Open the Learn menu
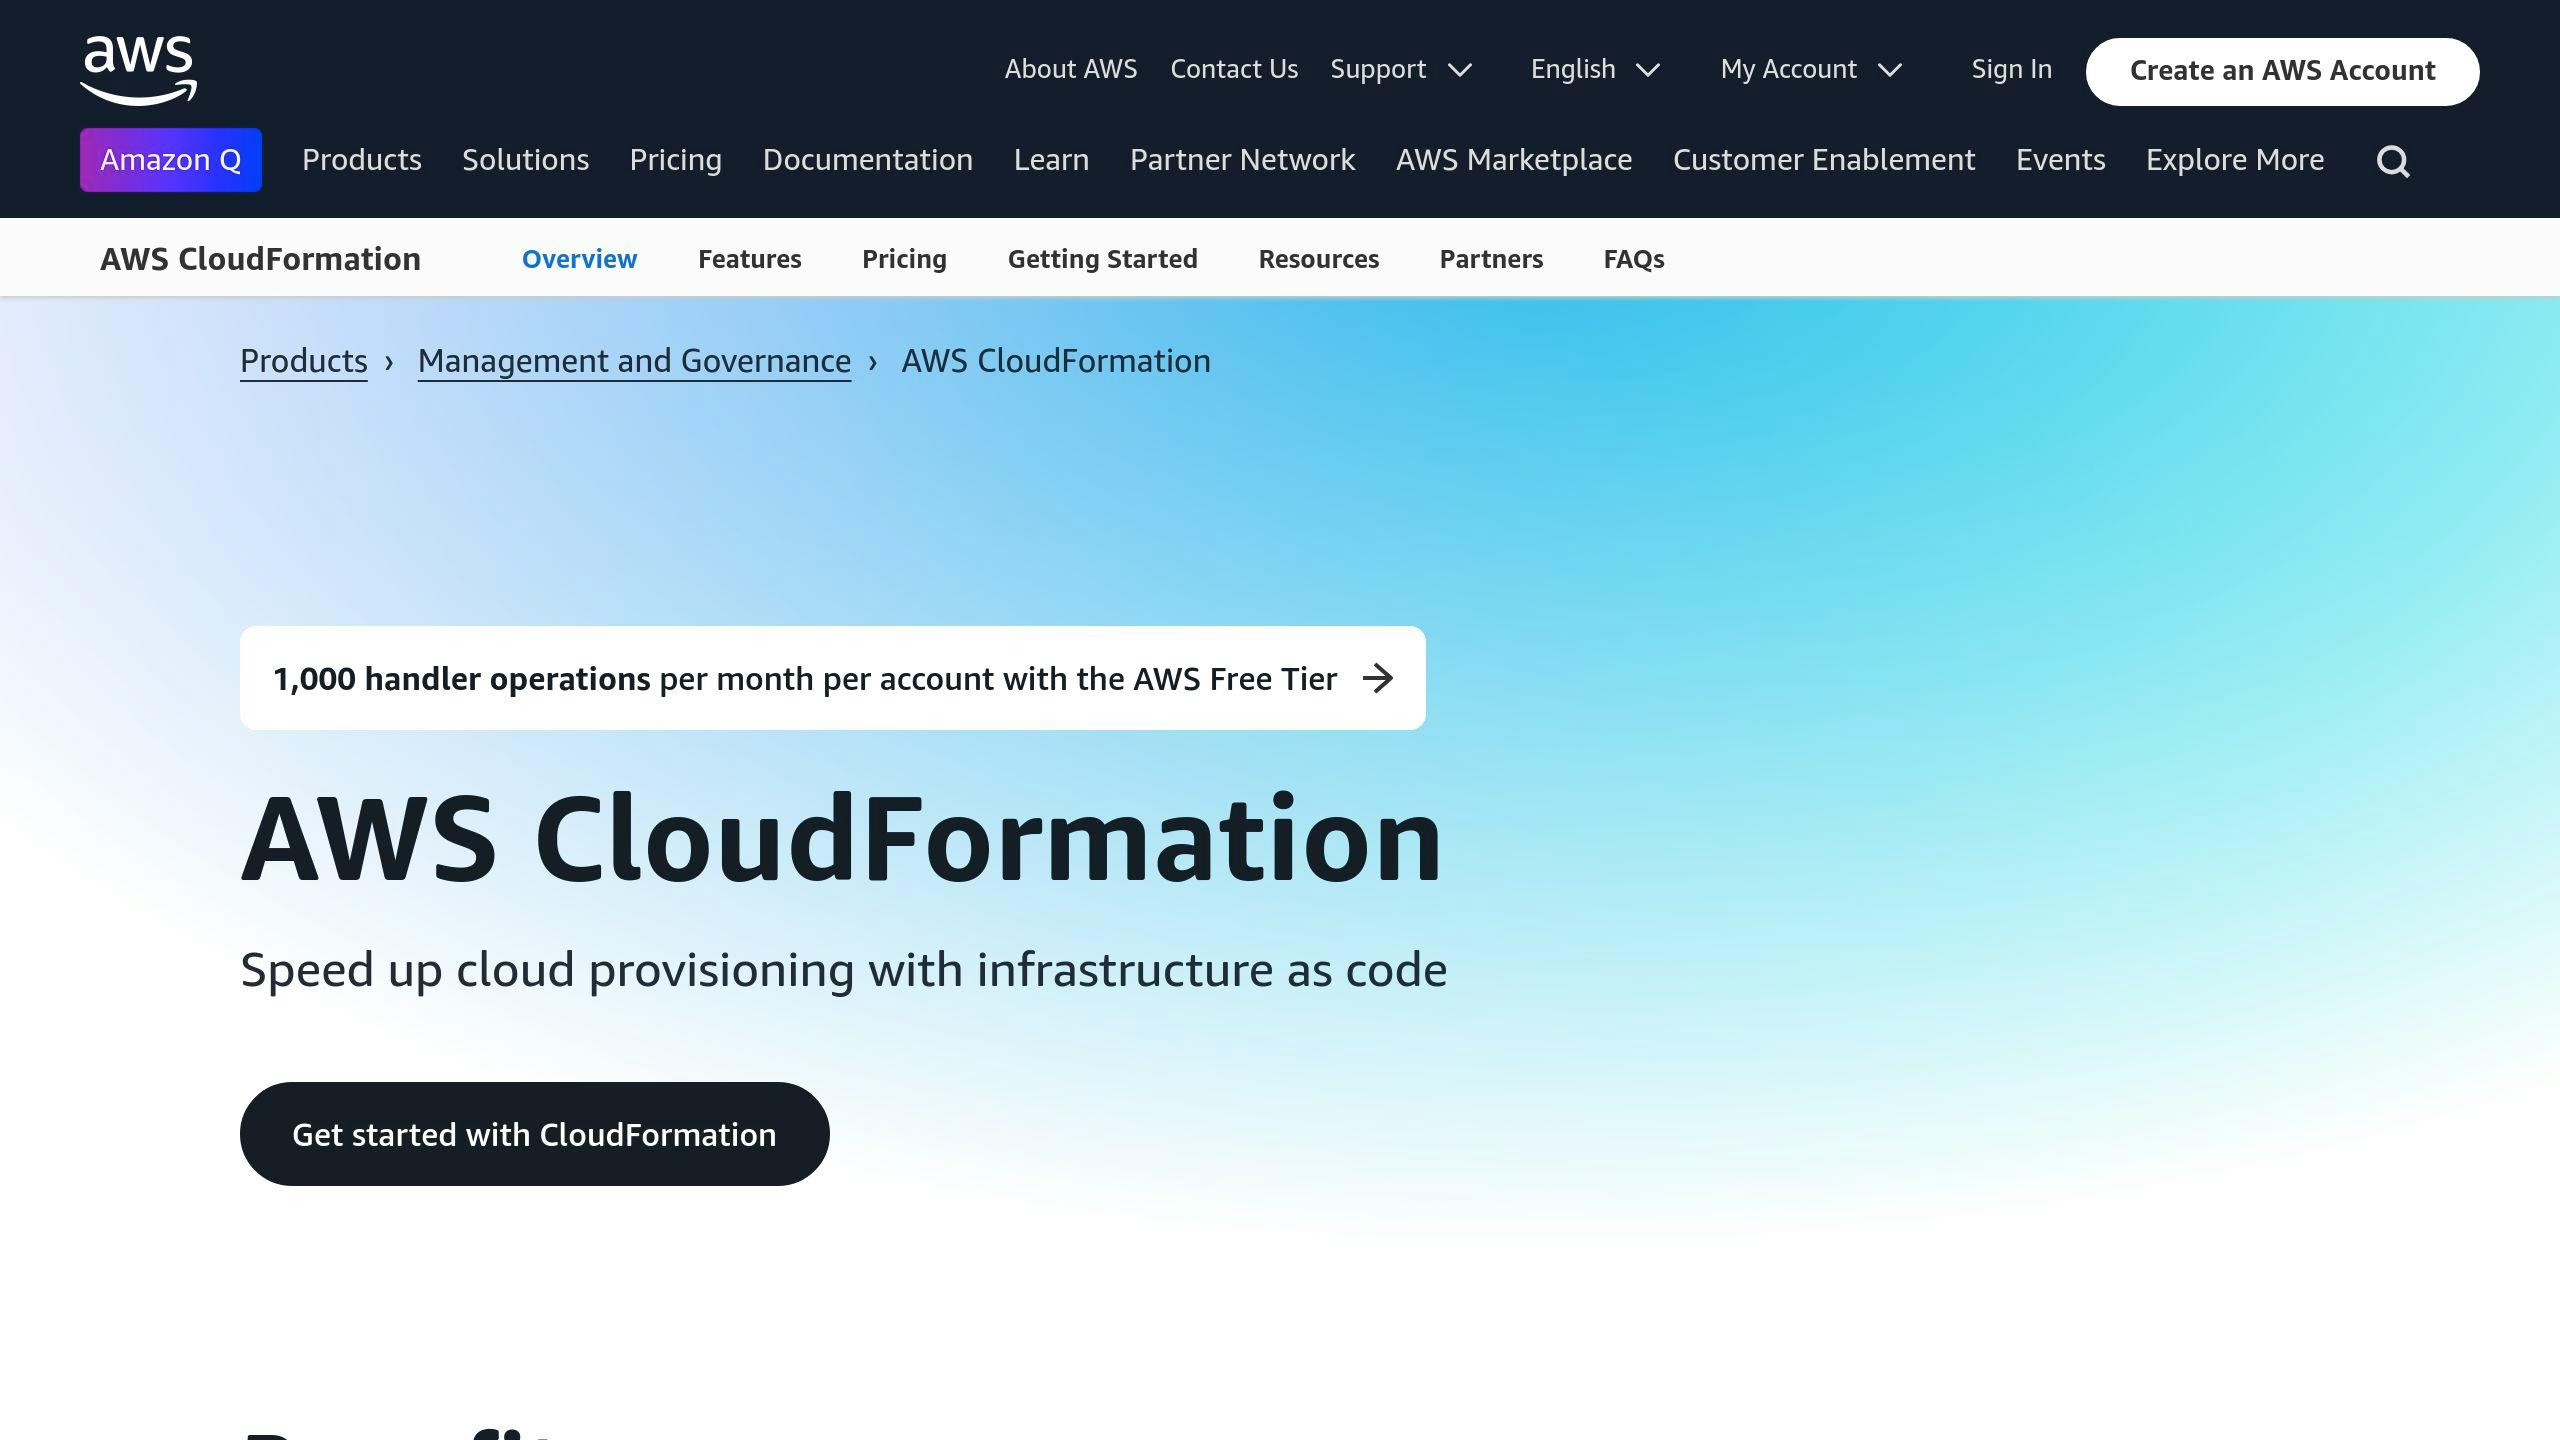Viewport: 2560px width, 1440px height. coord(1051,160)
